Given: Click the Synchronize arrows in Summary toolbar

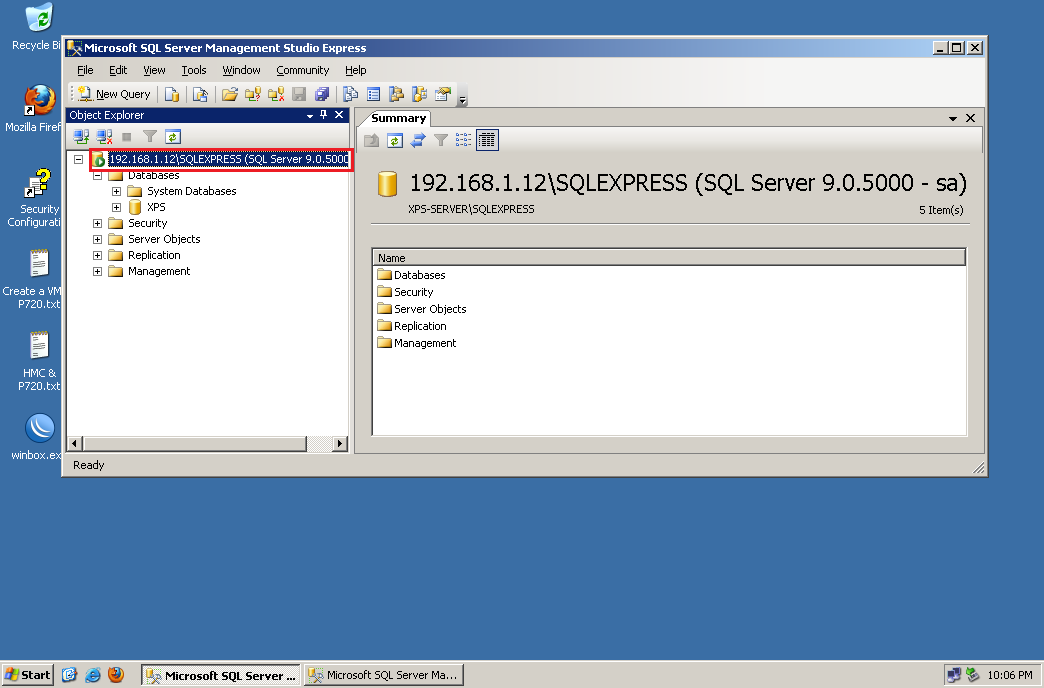Looking at the screenshot, I should click(x=417, y=141).
